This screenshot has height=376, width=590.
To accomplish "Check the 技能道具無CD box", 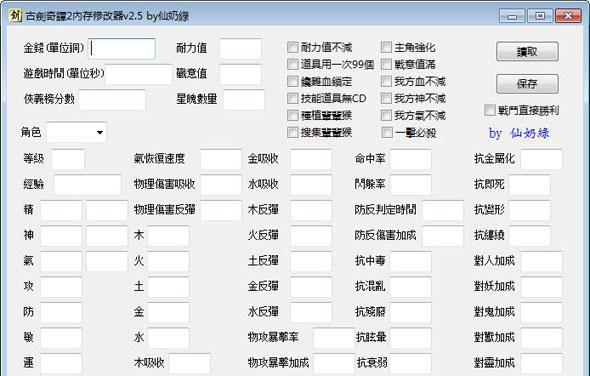I will click(x=293, y=98).
